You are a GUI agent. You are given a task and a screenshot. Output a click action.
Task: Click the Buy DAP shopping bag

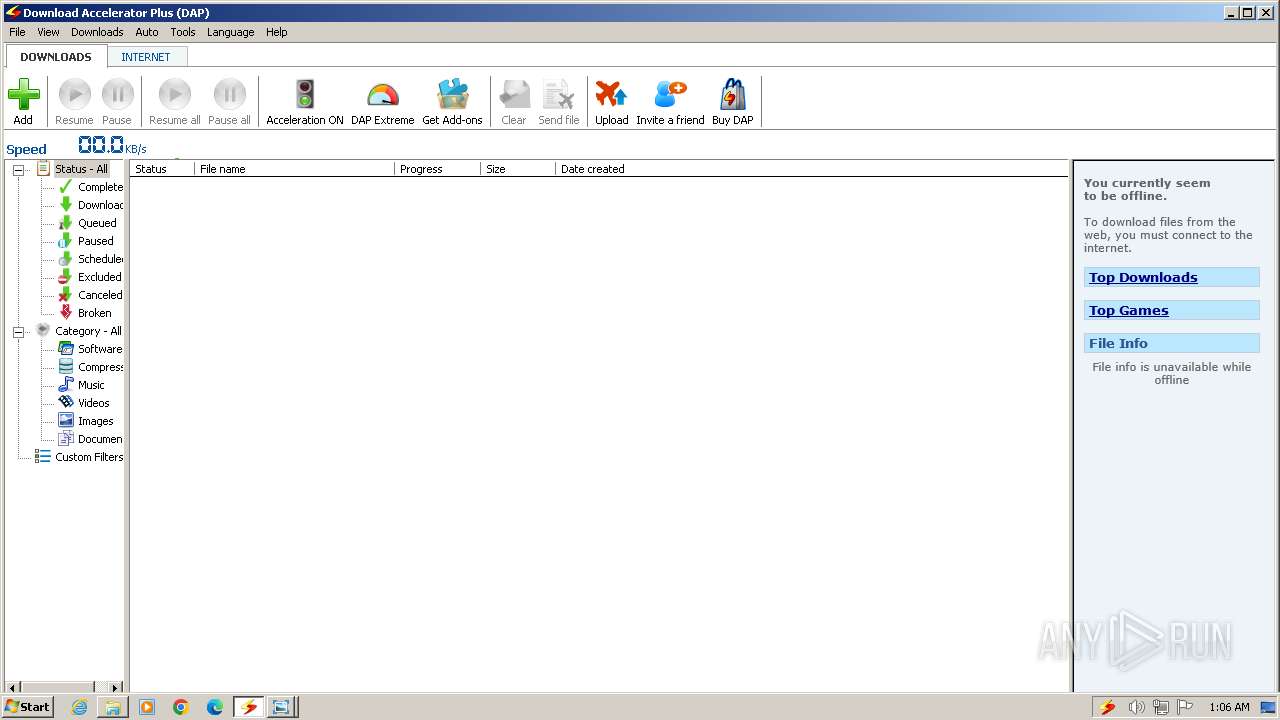[x=732, y=95]
